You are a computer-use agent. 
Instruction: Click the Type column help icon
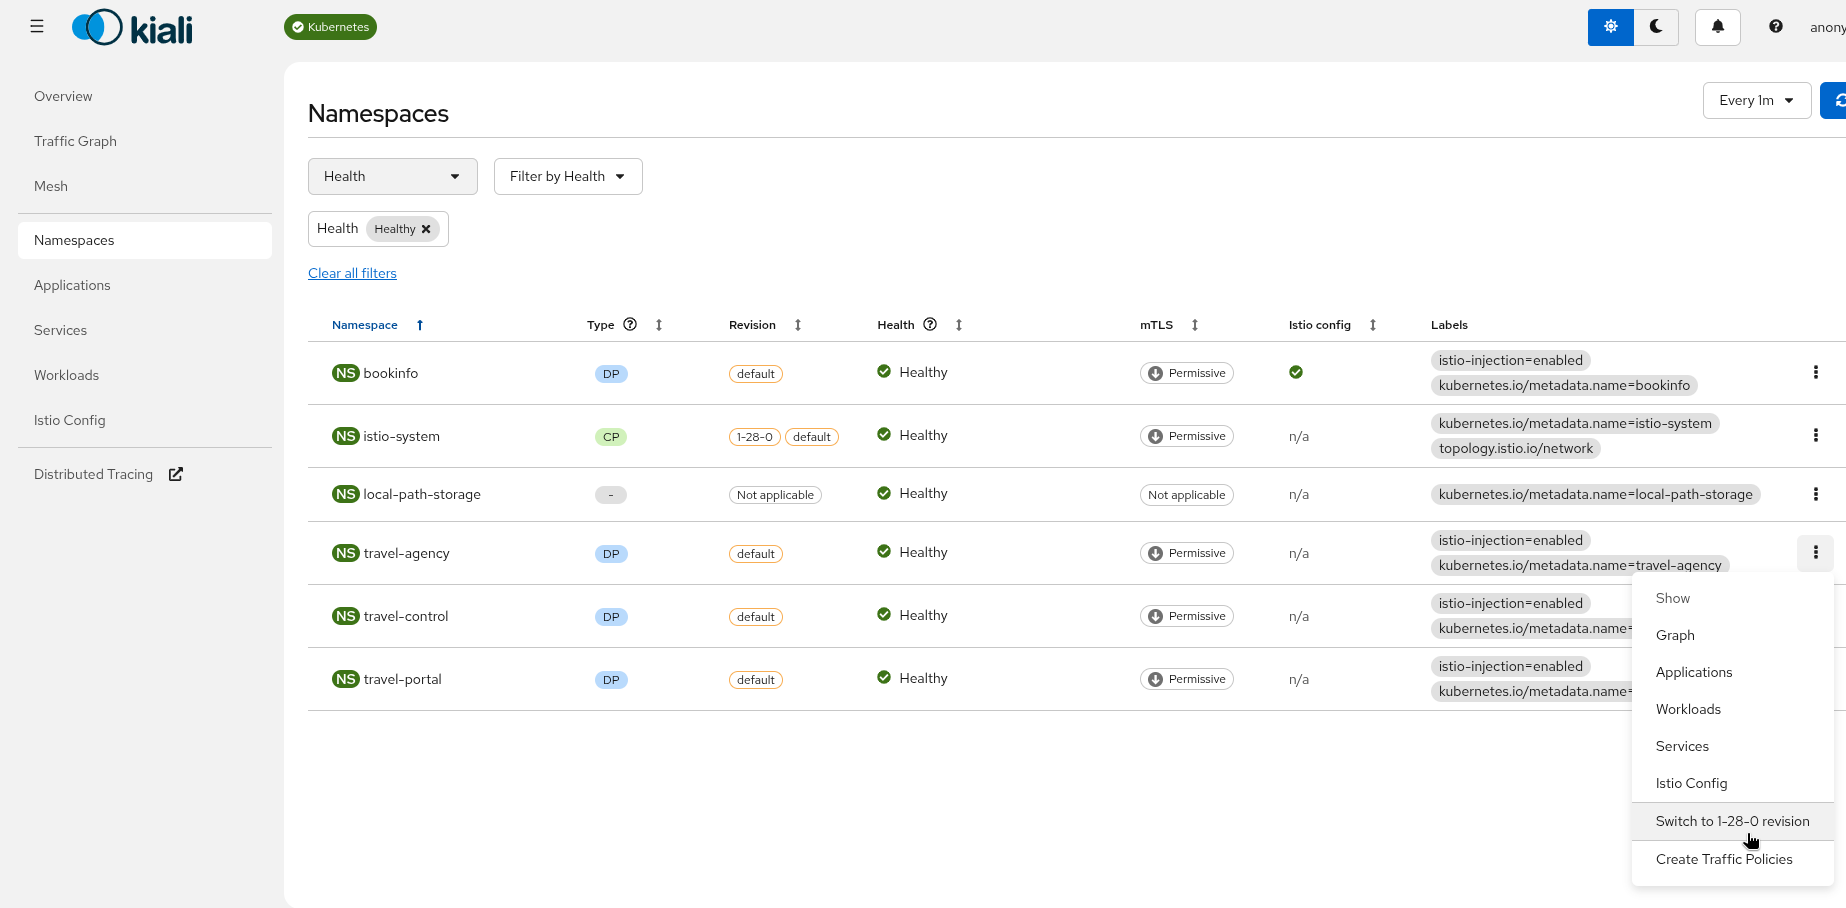coord(630,325)
